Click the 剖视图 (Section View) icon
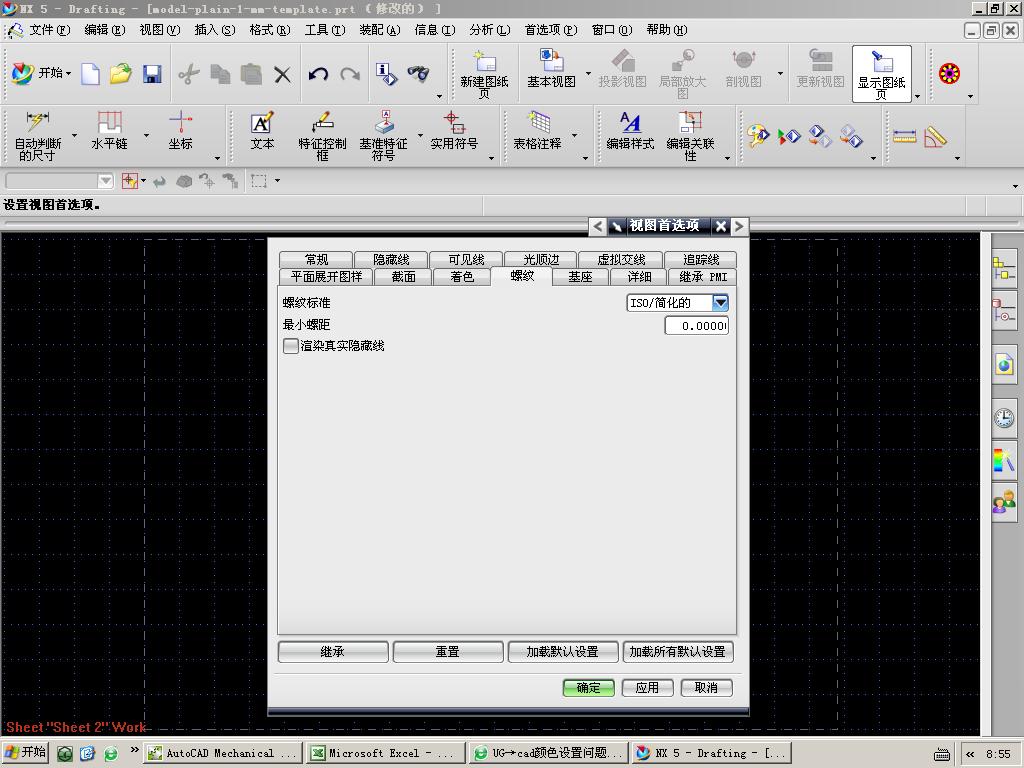The image size is (1024, 768). 745,70
